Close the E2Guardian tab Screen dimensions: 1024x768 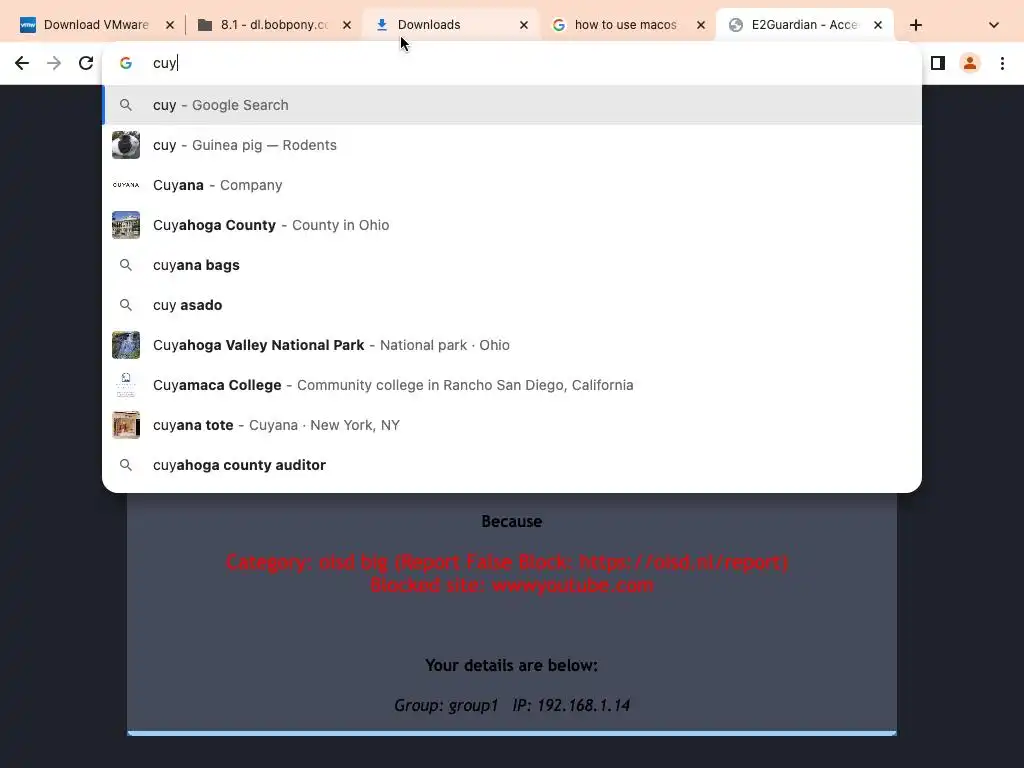[878, 25]
